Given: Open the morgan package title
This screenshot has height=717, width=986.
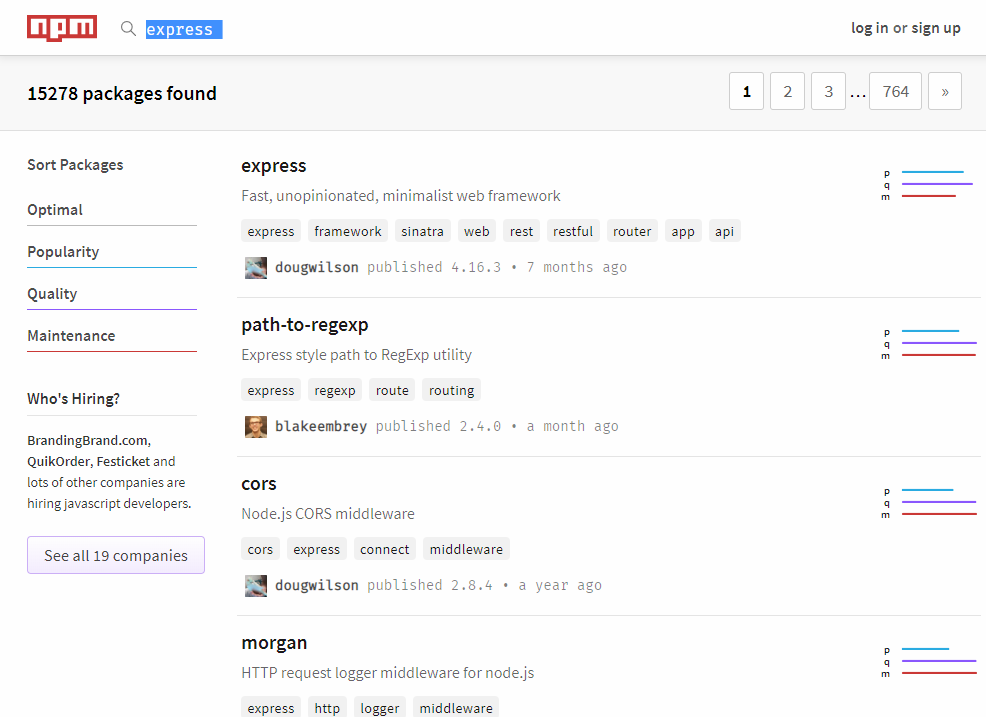Looking at the screenshot, I should click(x=274, y=643).
